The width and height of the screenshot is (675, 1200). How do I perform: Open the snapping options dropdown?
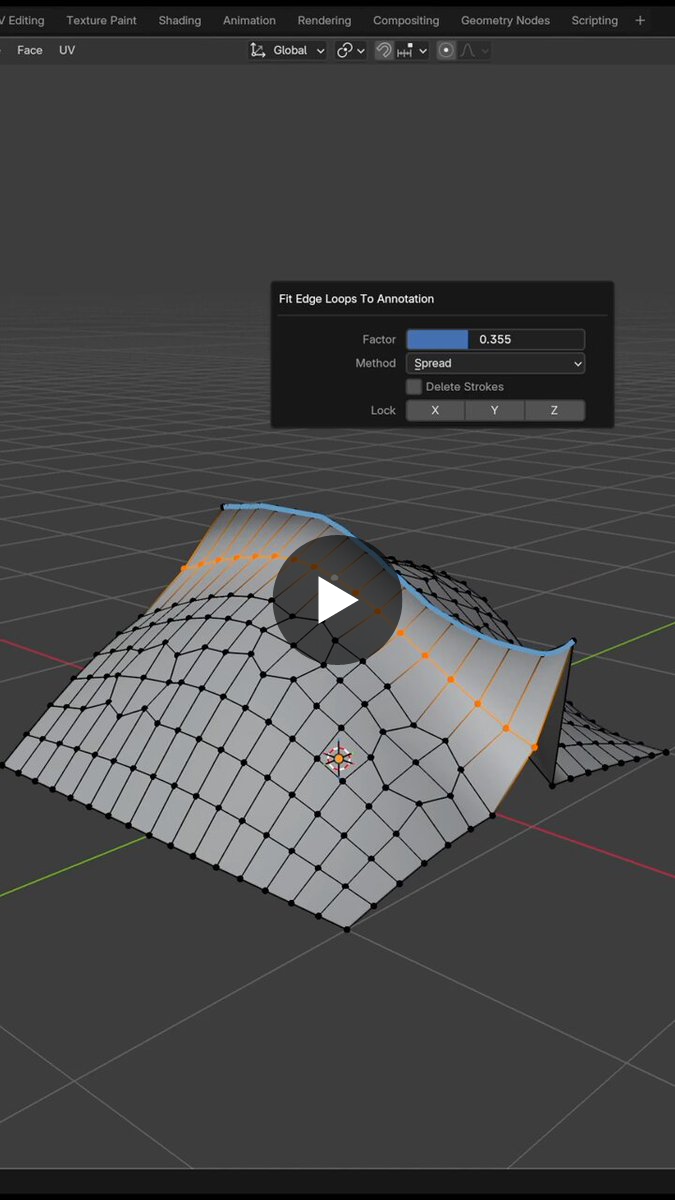point(412,50)
